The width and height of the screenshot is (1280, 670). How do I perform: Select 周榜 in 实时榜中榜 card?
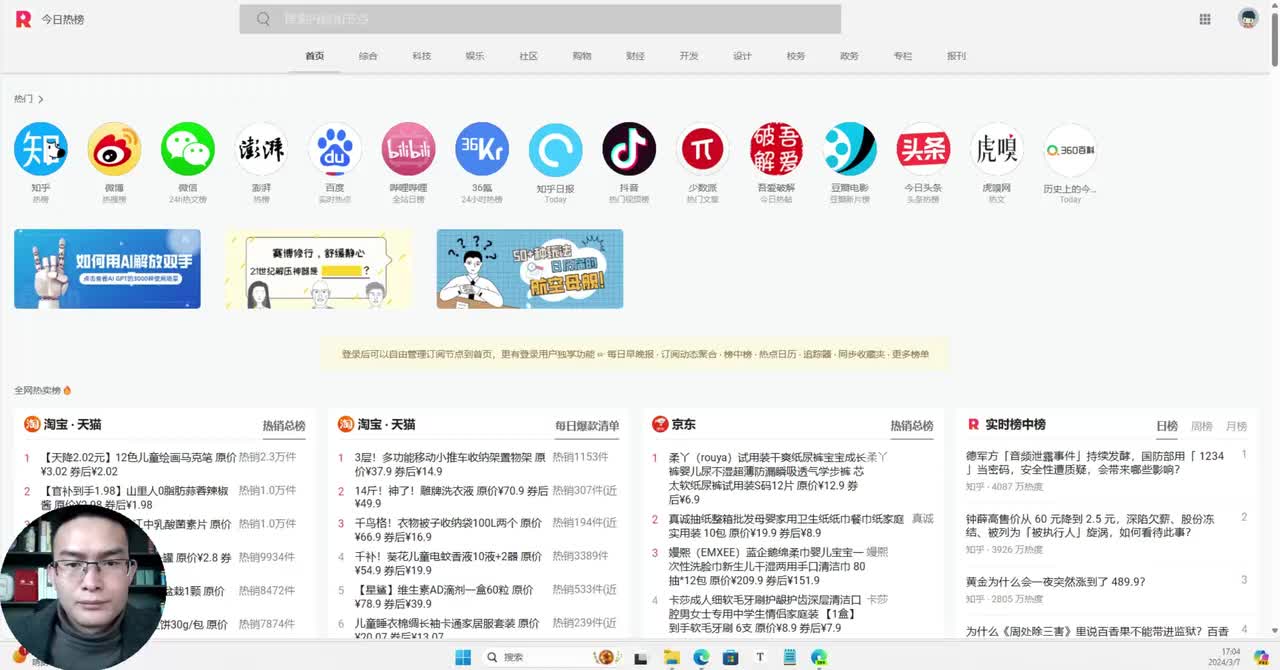click(x=1202, y=426)
